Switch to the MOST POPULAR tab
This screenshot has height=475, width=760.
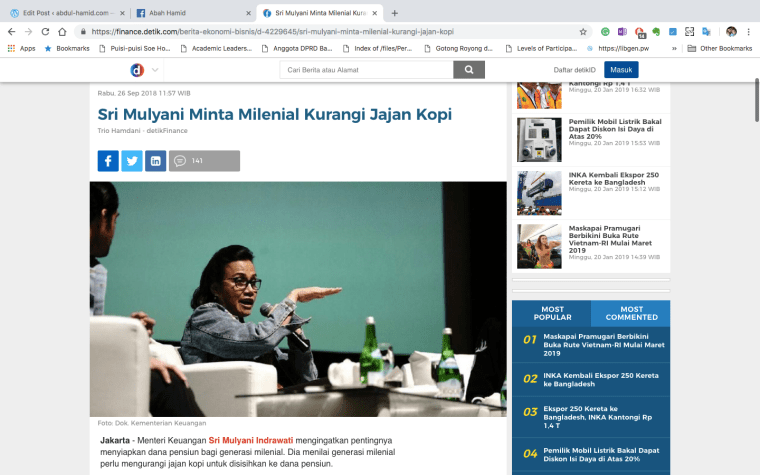(552, 313)
